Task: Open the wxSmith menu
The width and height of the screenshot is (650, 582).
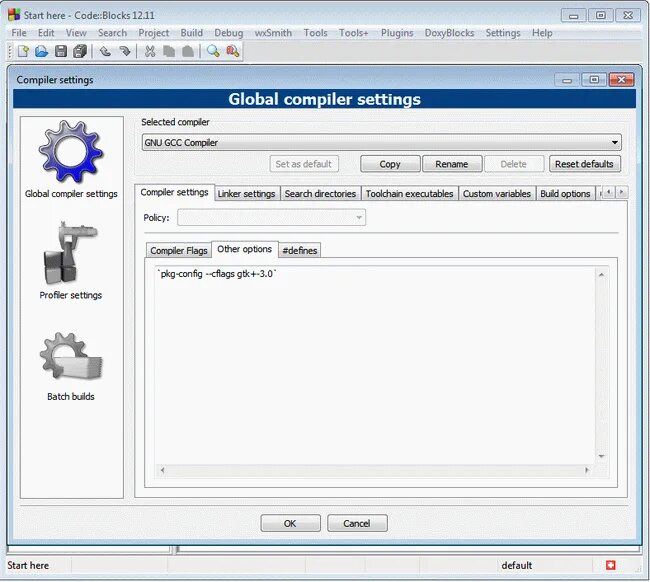Action: 273,33
